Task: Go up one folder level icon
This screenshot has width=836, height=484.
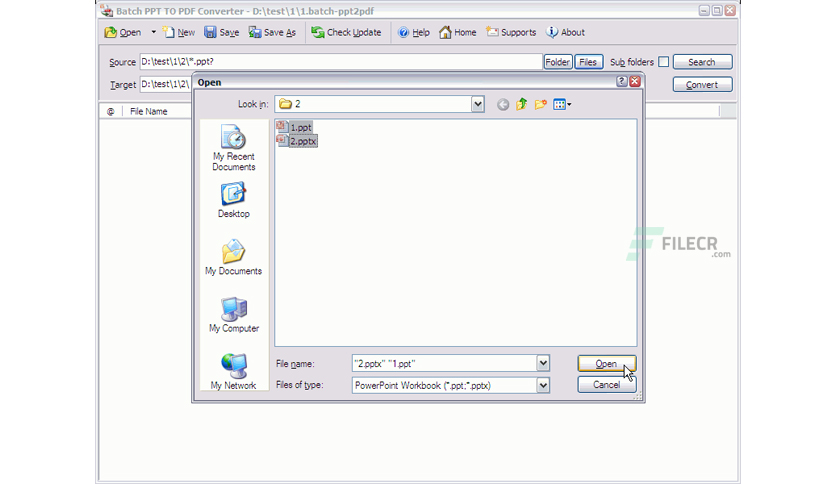Action: (521, 104)
